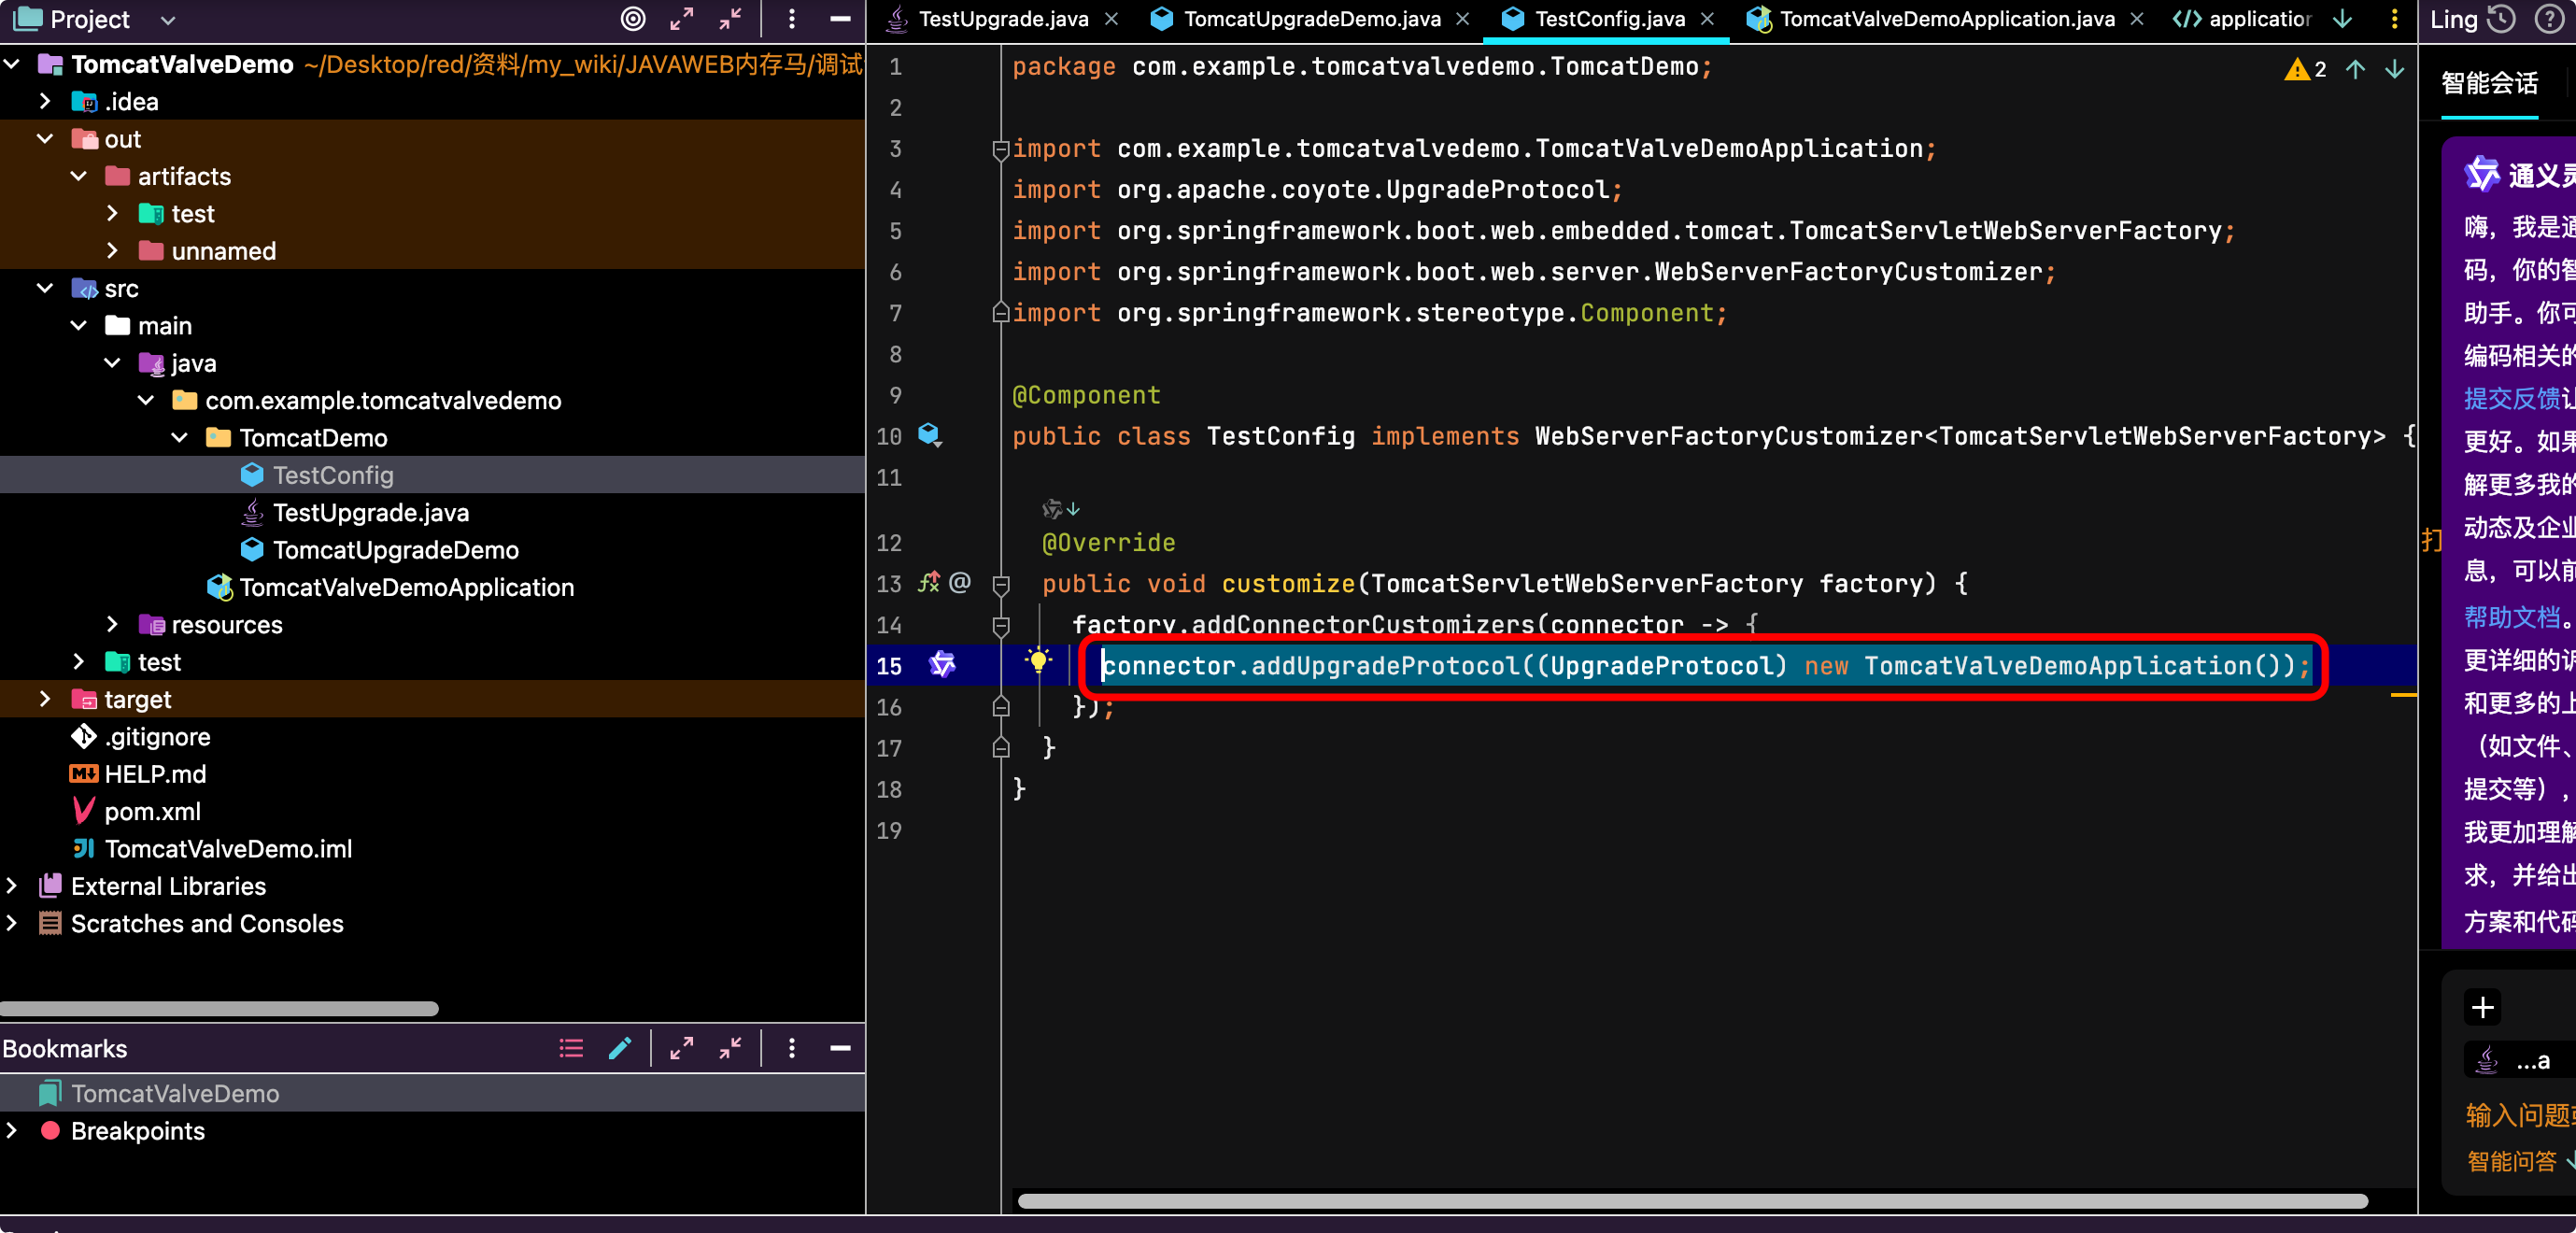Expand all in Bookmarks panel

(x=682, y=1048)
